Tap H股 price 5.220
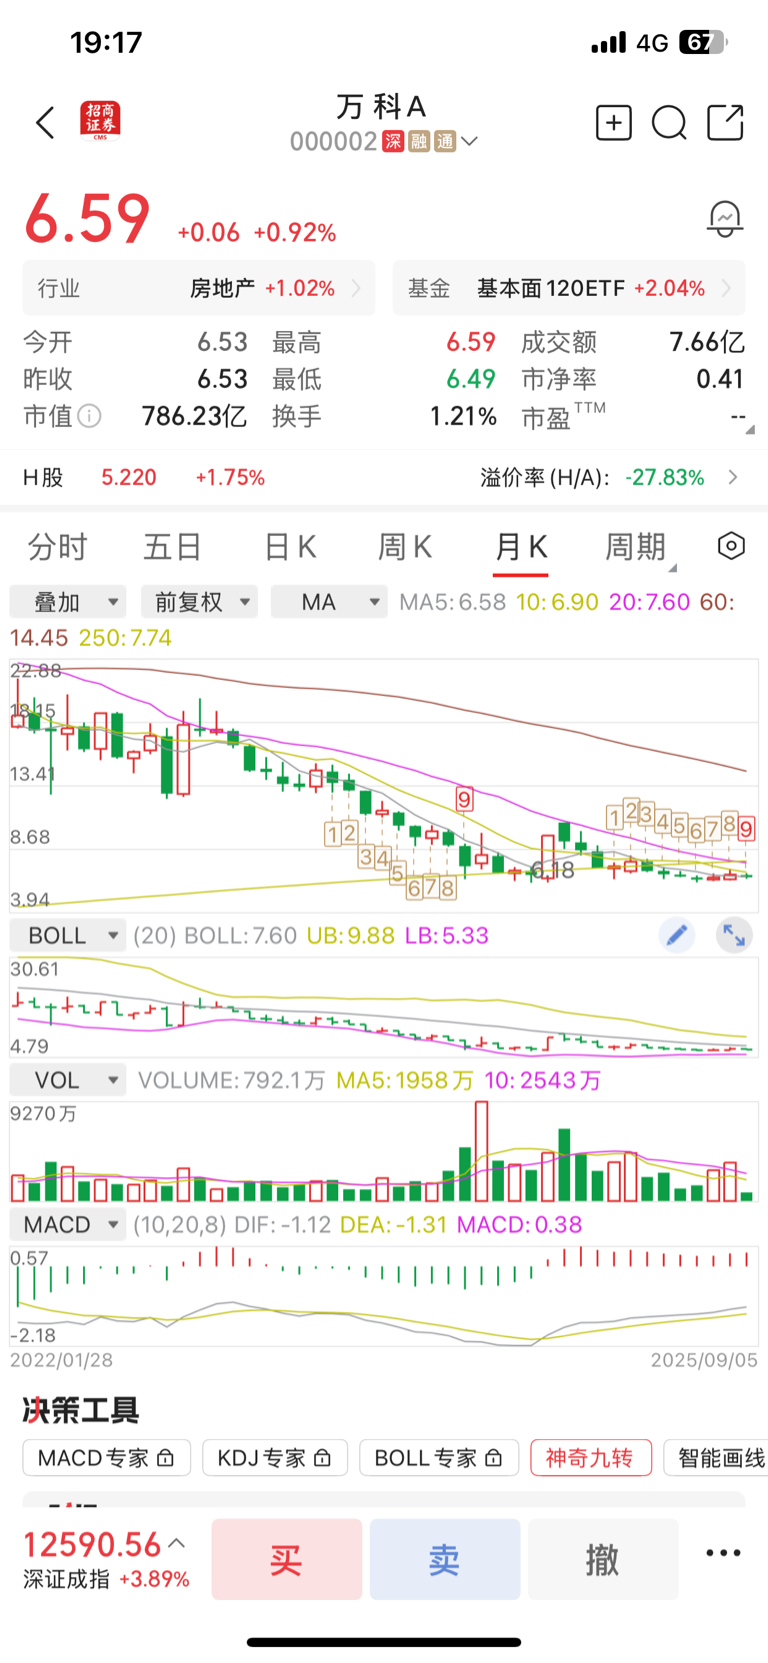The image size is (768, 1663). (129, 477)
